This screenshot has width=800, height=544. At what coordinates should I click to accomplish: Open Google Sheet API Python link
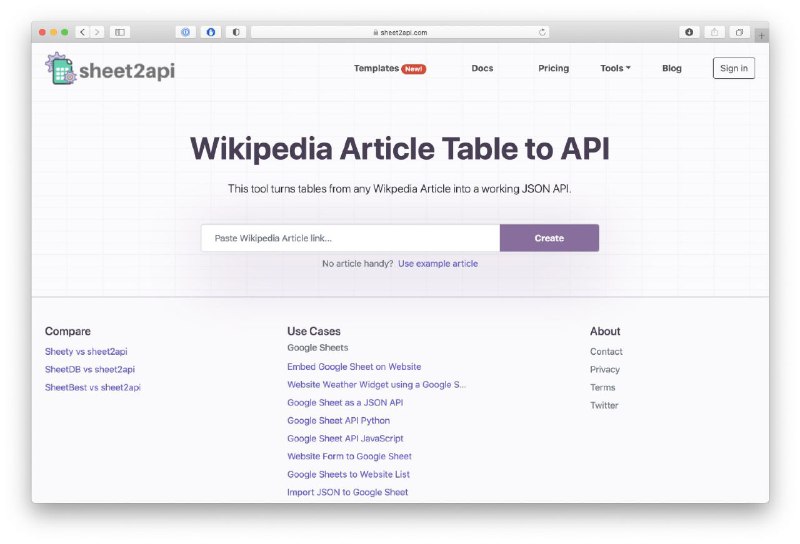[x=338, y=421]
